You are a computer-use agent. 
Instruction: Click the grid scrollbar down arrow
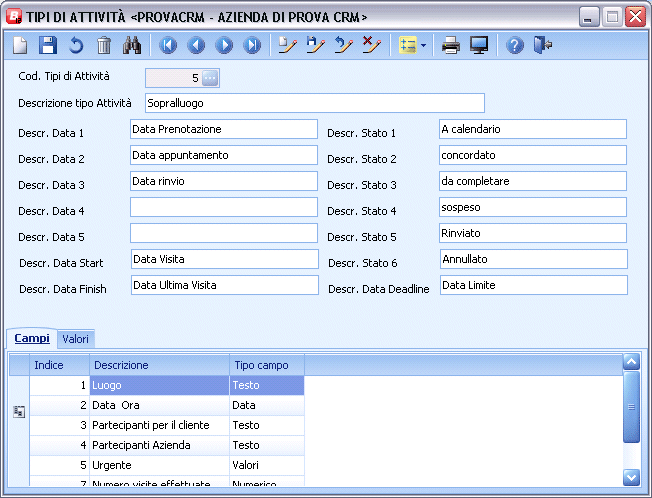point(630,477)
